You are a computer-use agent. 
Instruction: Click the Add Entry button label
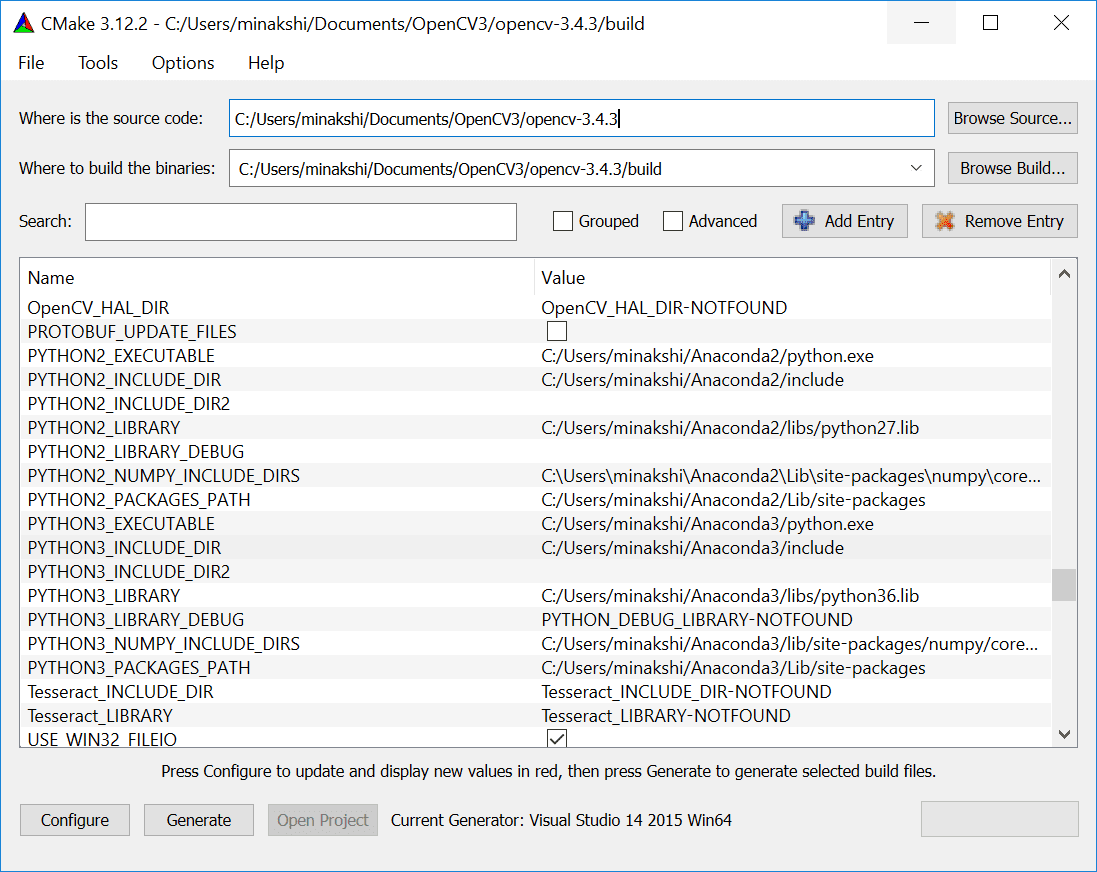859,221
